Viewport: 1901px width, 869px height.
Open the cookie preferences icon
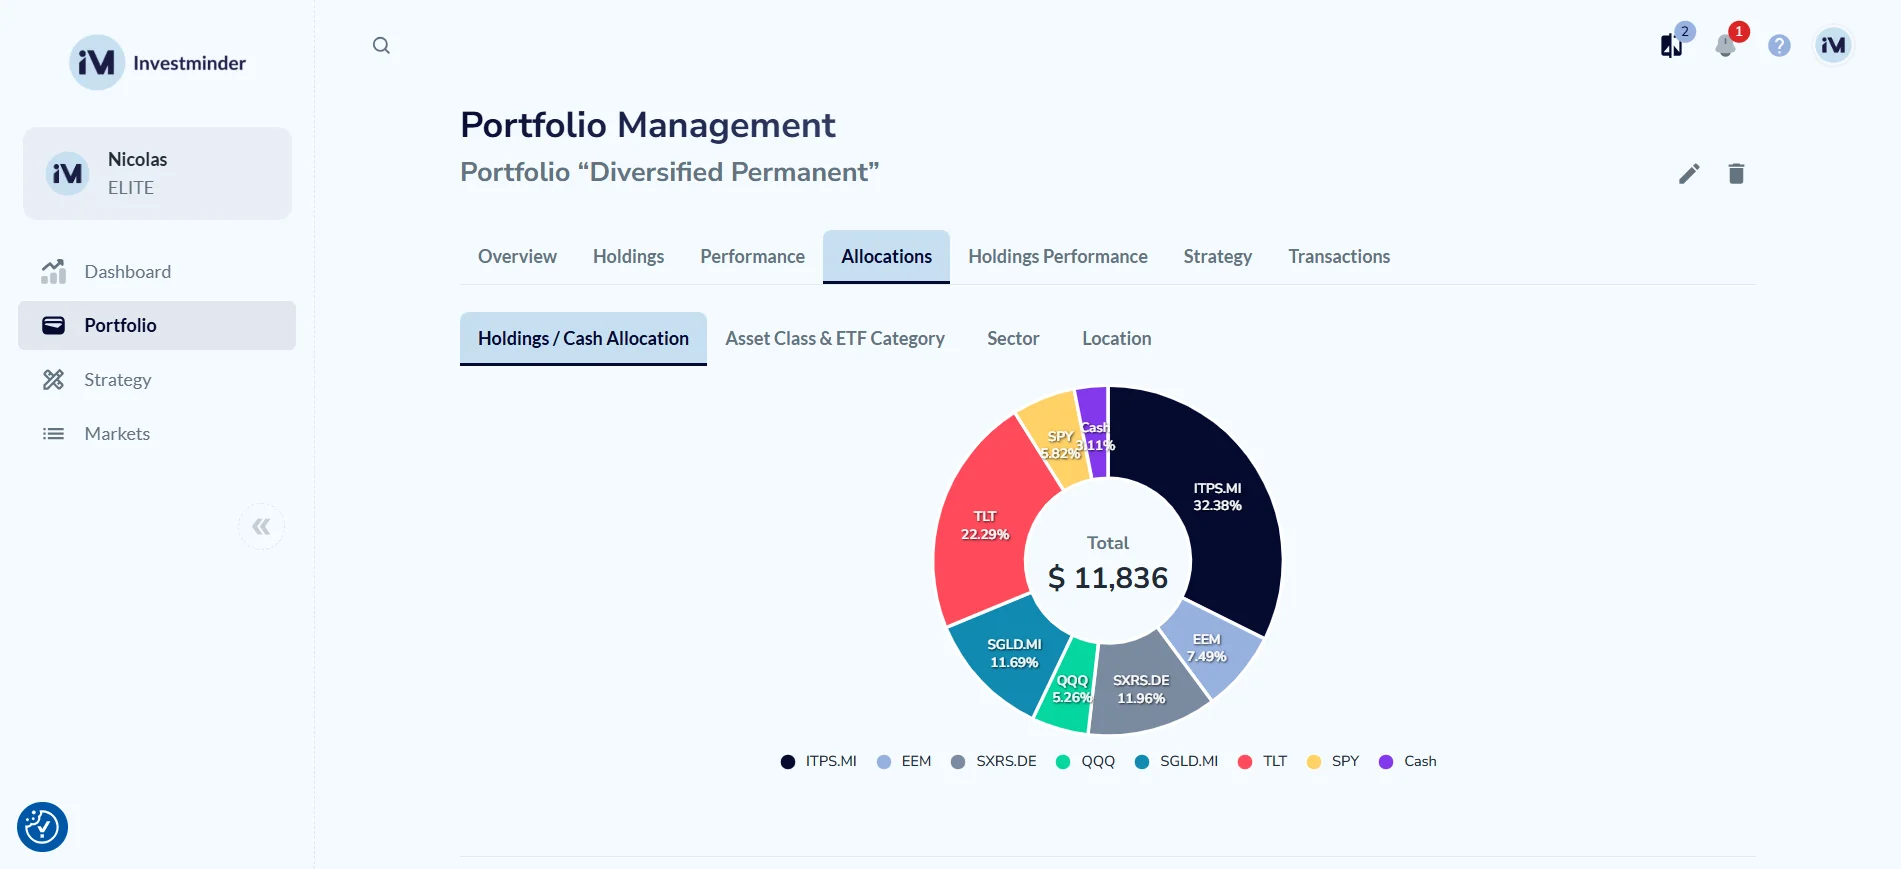pos(42,827)
